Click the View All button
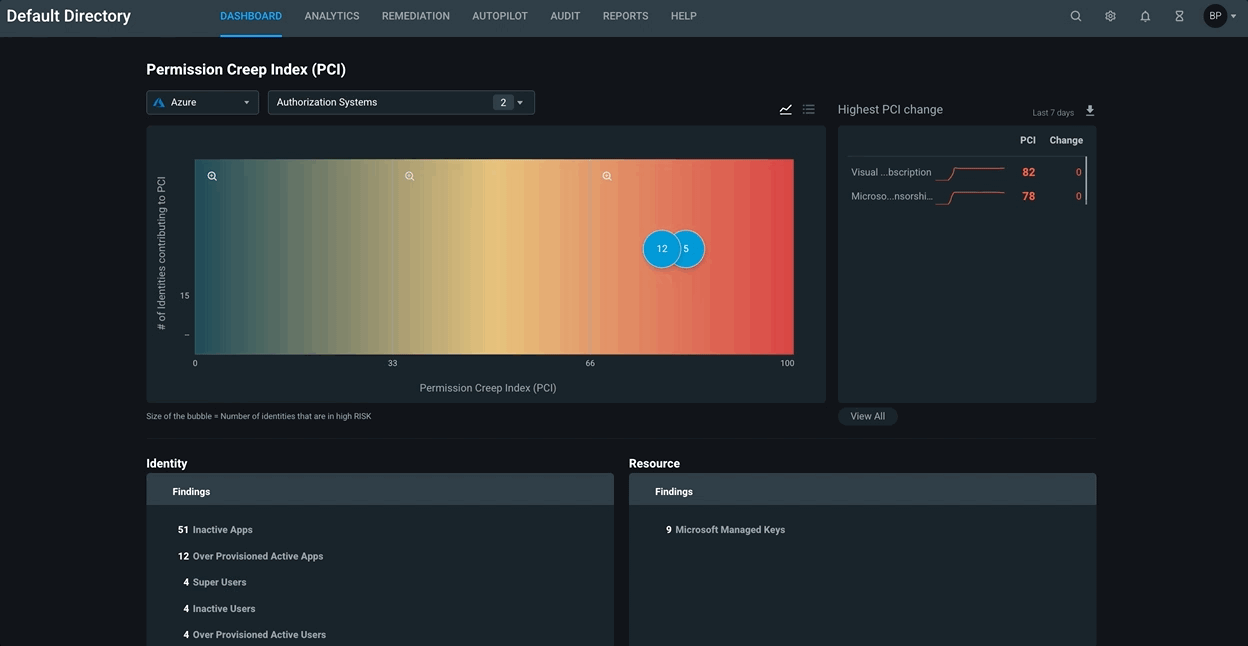Screen dimensions: 1248x646 867,416
